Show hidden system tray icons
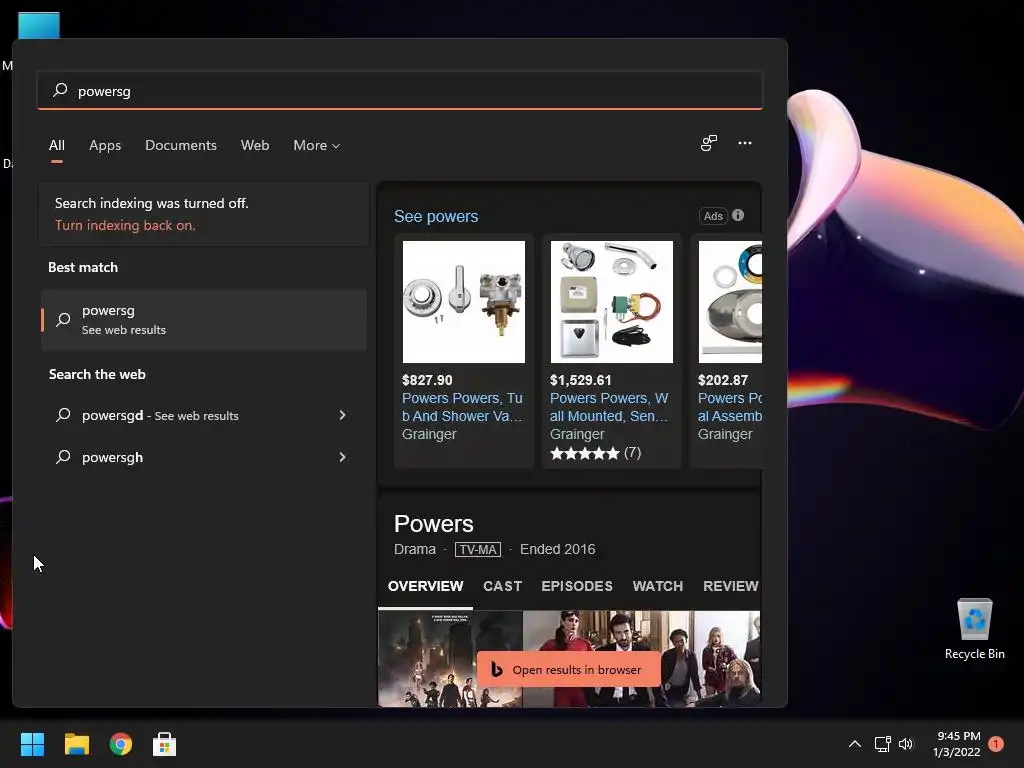Image resolution: width=1024 pixels, height=768 pixels. 854,744
